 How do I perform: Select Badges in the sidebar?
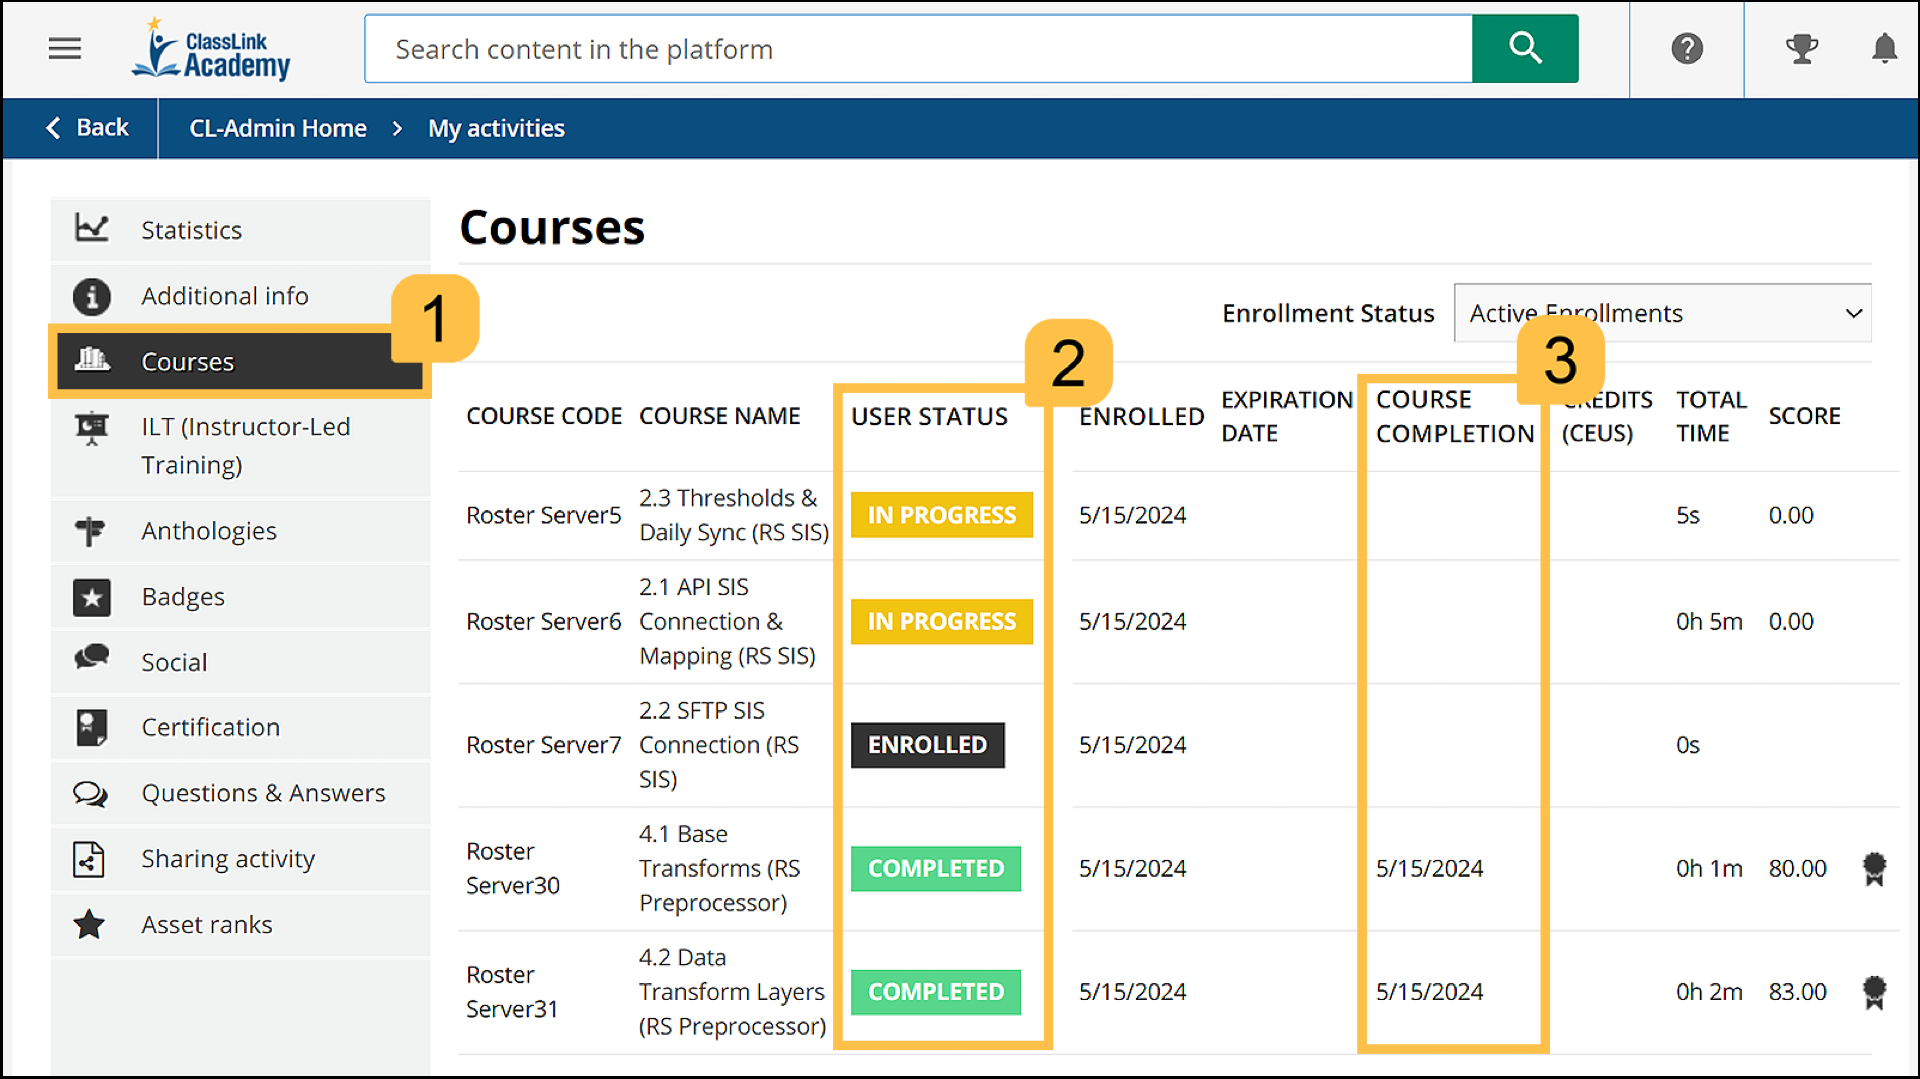click(183, 597)
